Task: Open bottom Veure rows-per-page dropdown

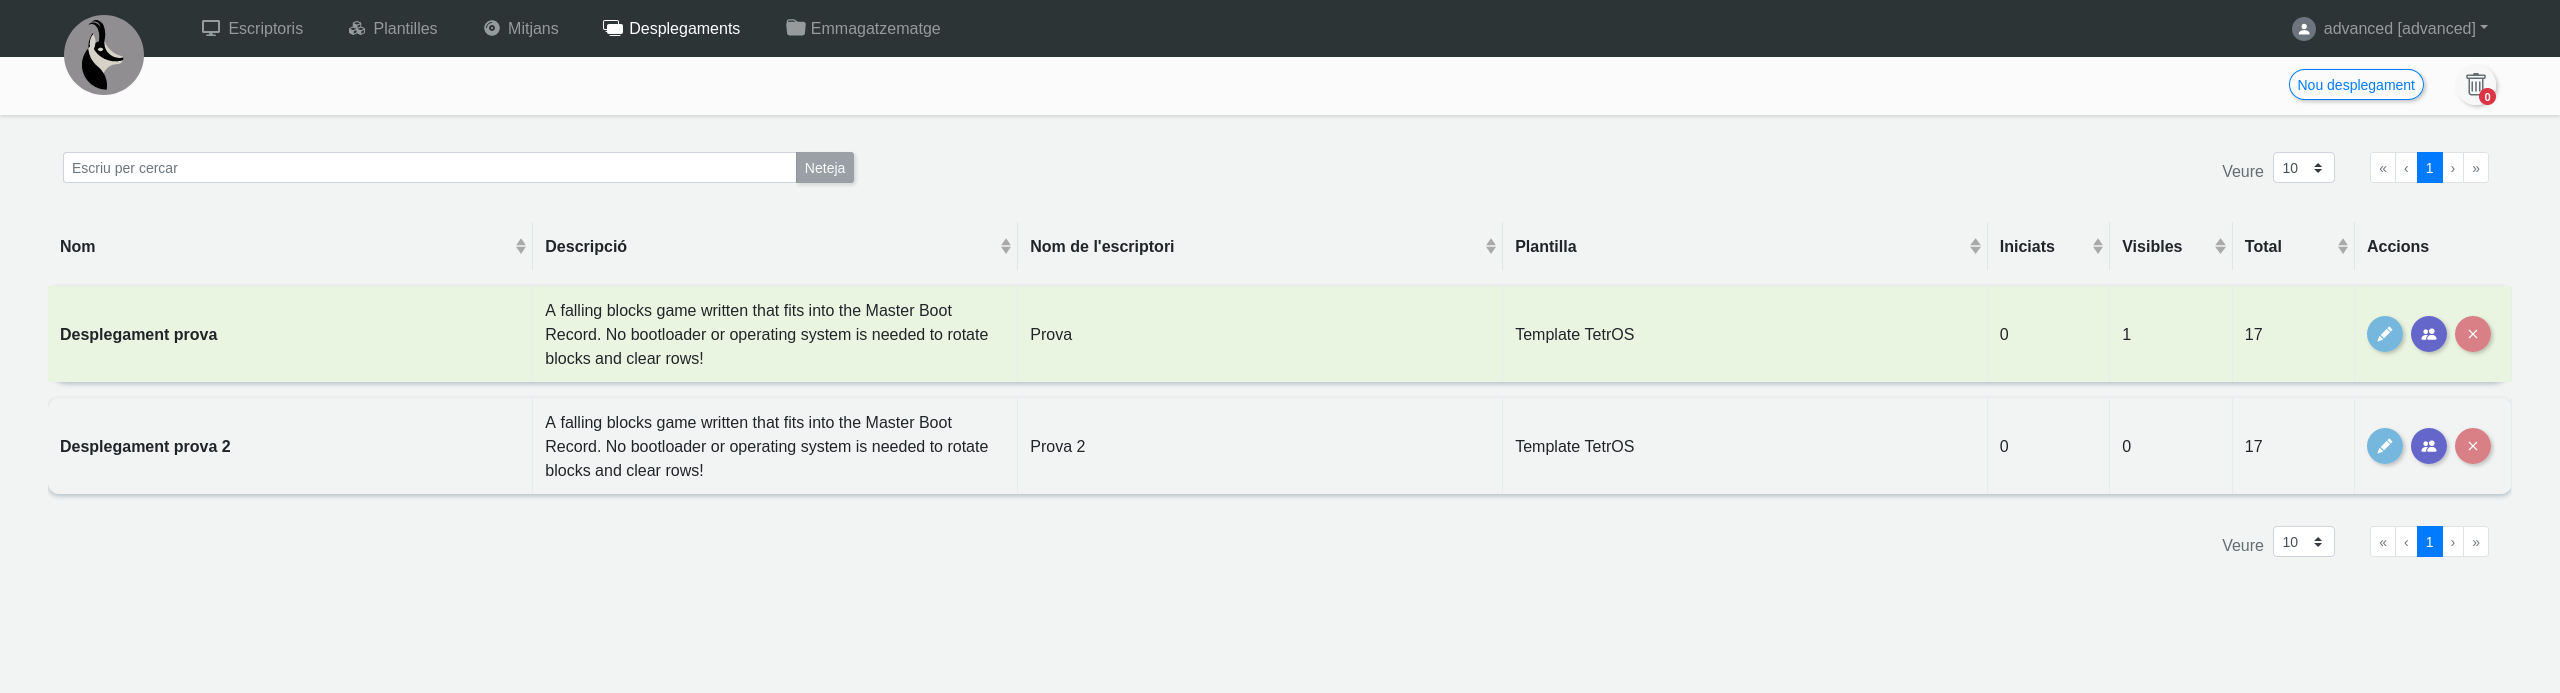Action: [x=2303, y=542]
